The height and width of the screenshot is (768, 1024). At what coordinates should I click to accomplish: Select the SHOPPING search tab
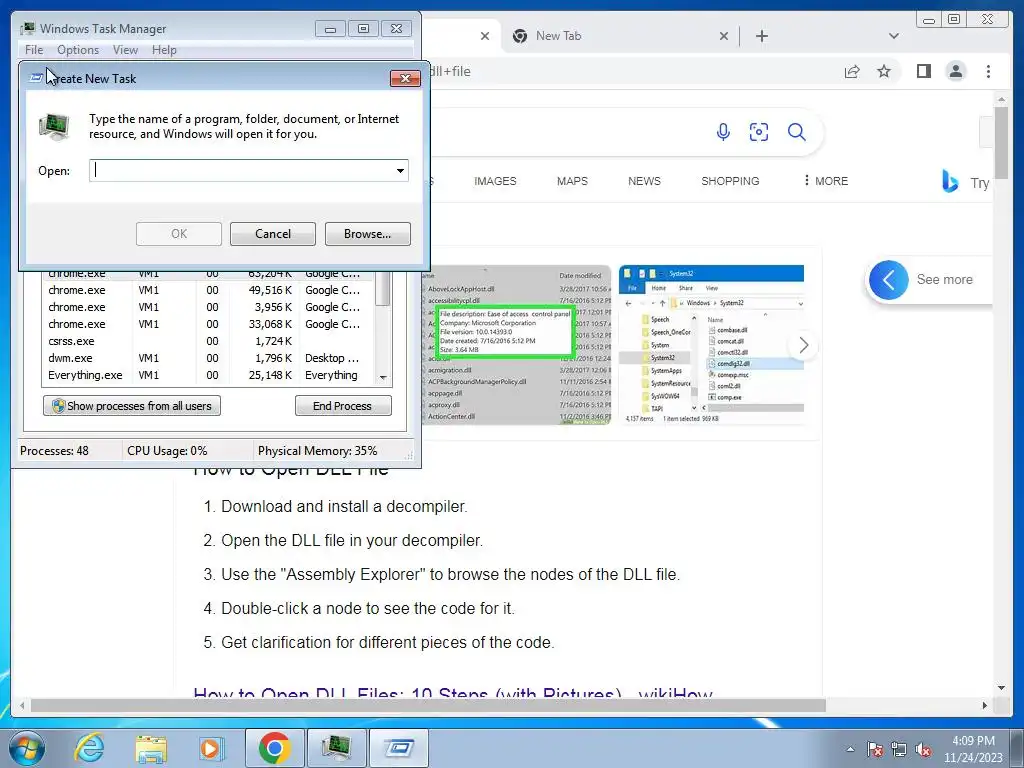(730, 181)
